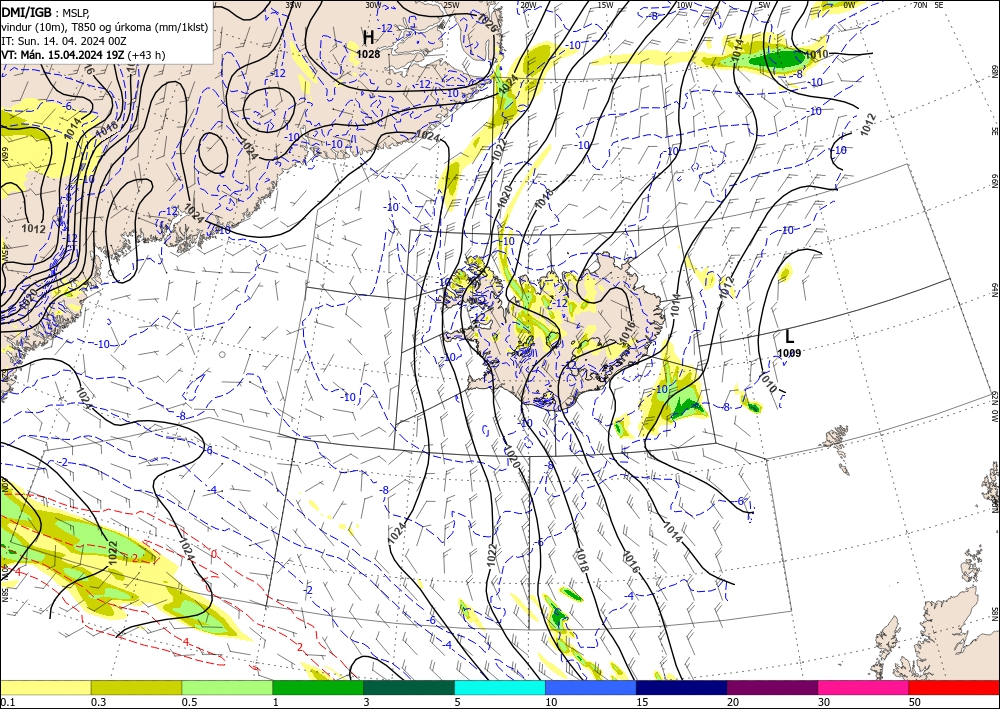Click the 'H' high pressure marker
This screenshot has width=1000, height=709.
tap(368, 37)
